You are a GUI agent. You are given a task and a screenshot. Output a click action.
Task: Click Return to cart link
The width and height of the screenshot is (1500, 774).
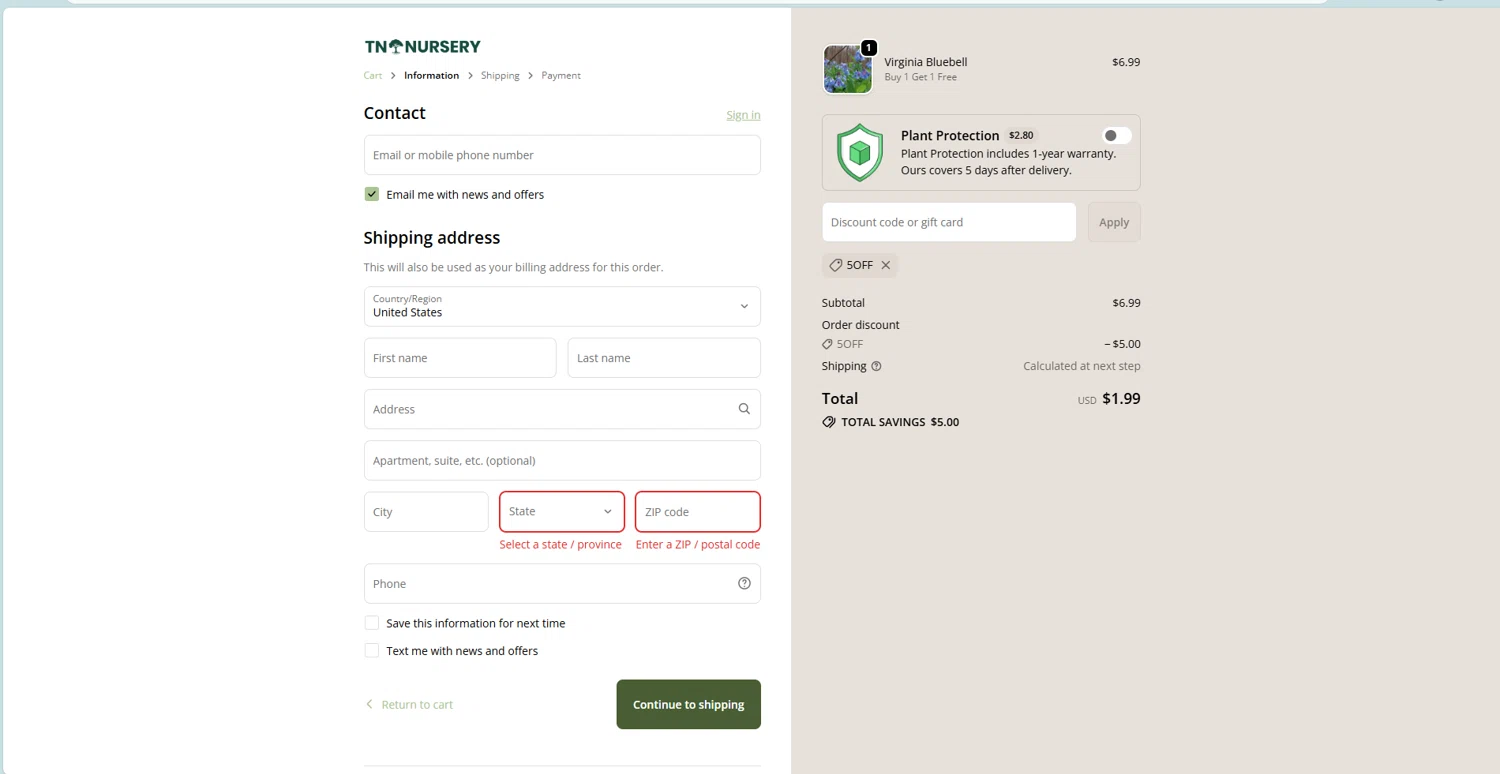pos(417,704)
